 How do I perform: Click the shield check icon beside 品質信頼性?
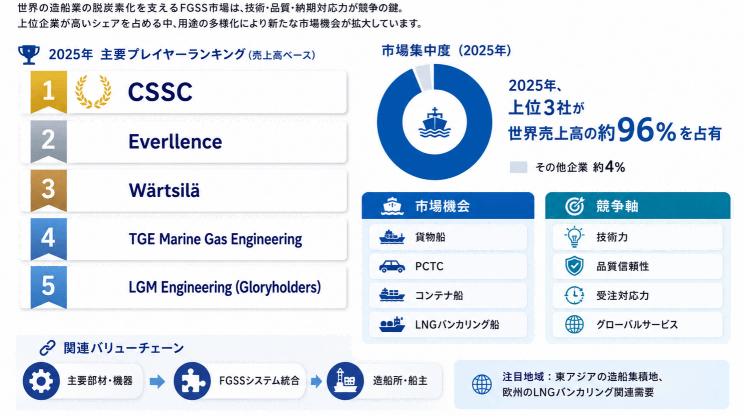[x=574, y=266]
